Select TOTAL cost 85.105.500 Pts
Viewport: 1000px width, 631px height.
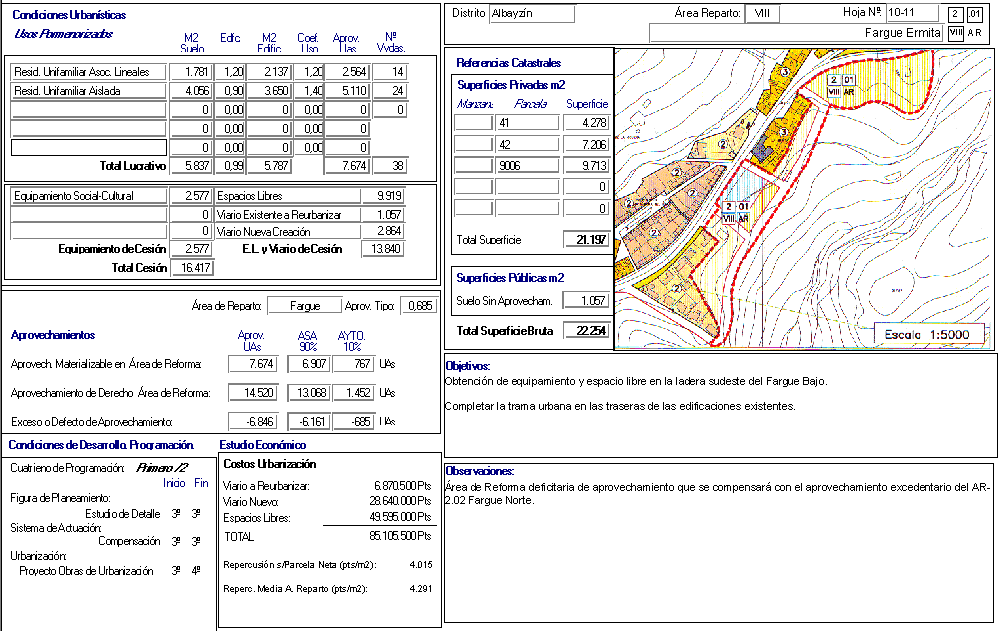tap(400, 537)
